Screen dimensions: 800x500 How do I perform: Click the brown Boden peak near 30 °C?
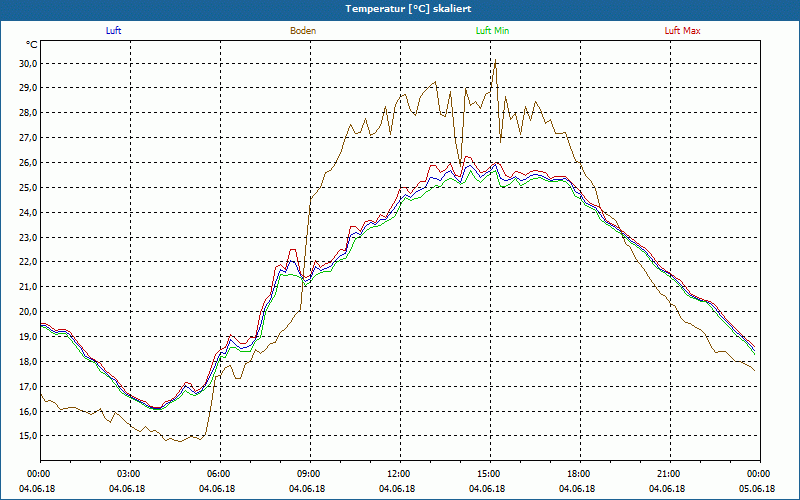(x=495, y=60)
